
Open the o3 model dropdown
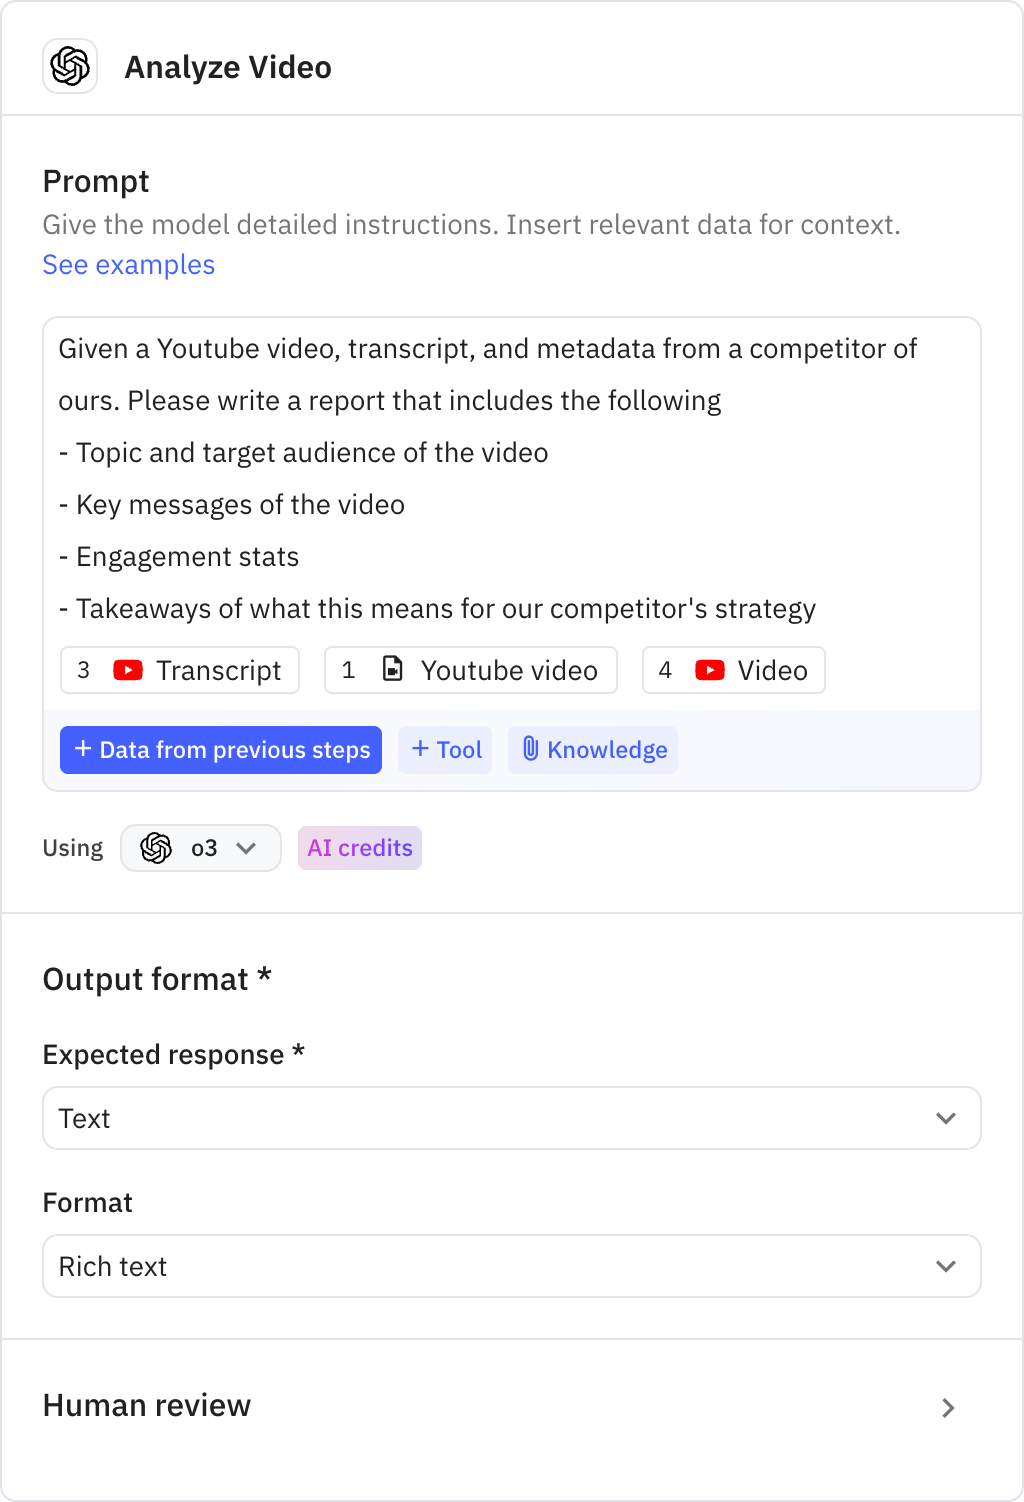tap(244, 847)
